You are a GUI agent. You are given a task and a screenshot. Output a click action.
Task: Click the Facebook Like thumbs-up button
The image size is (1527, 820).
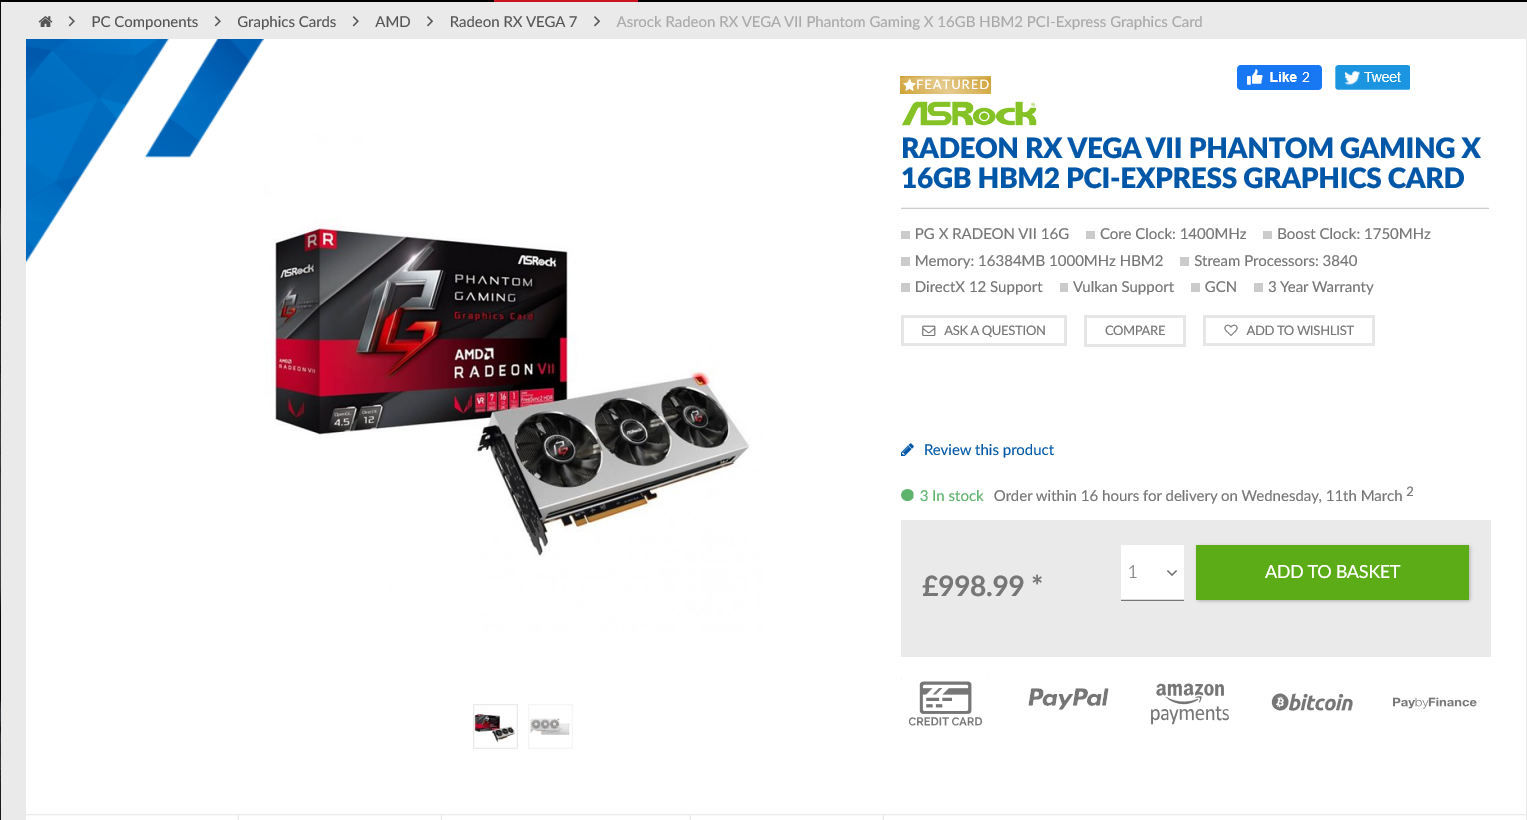1279,77
